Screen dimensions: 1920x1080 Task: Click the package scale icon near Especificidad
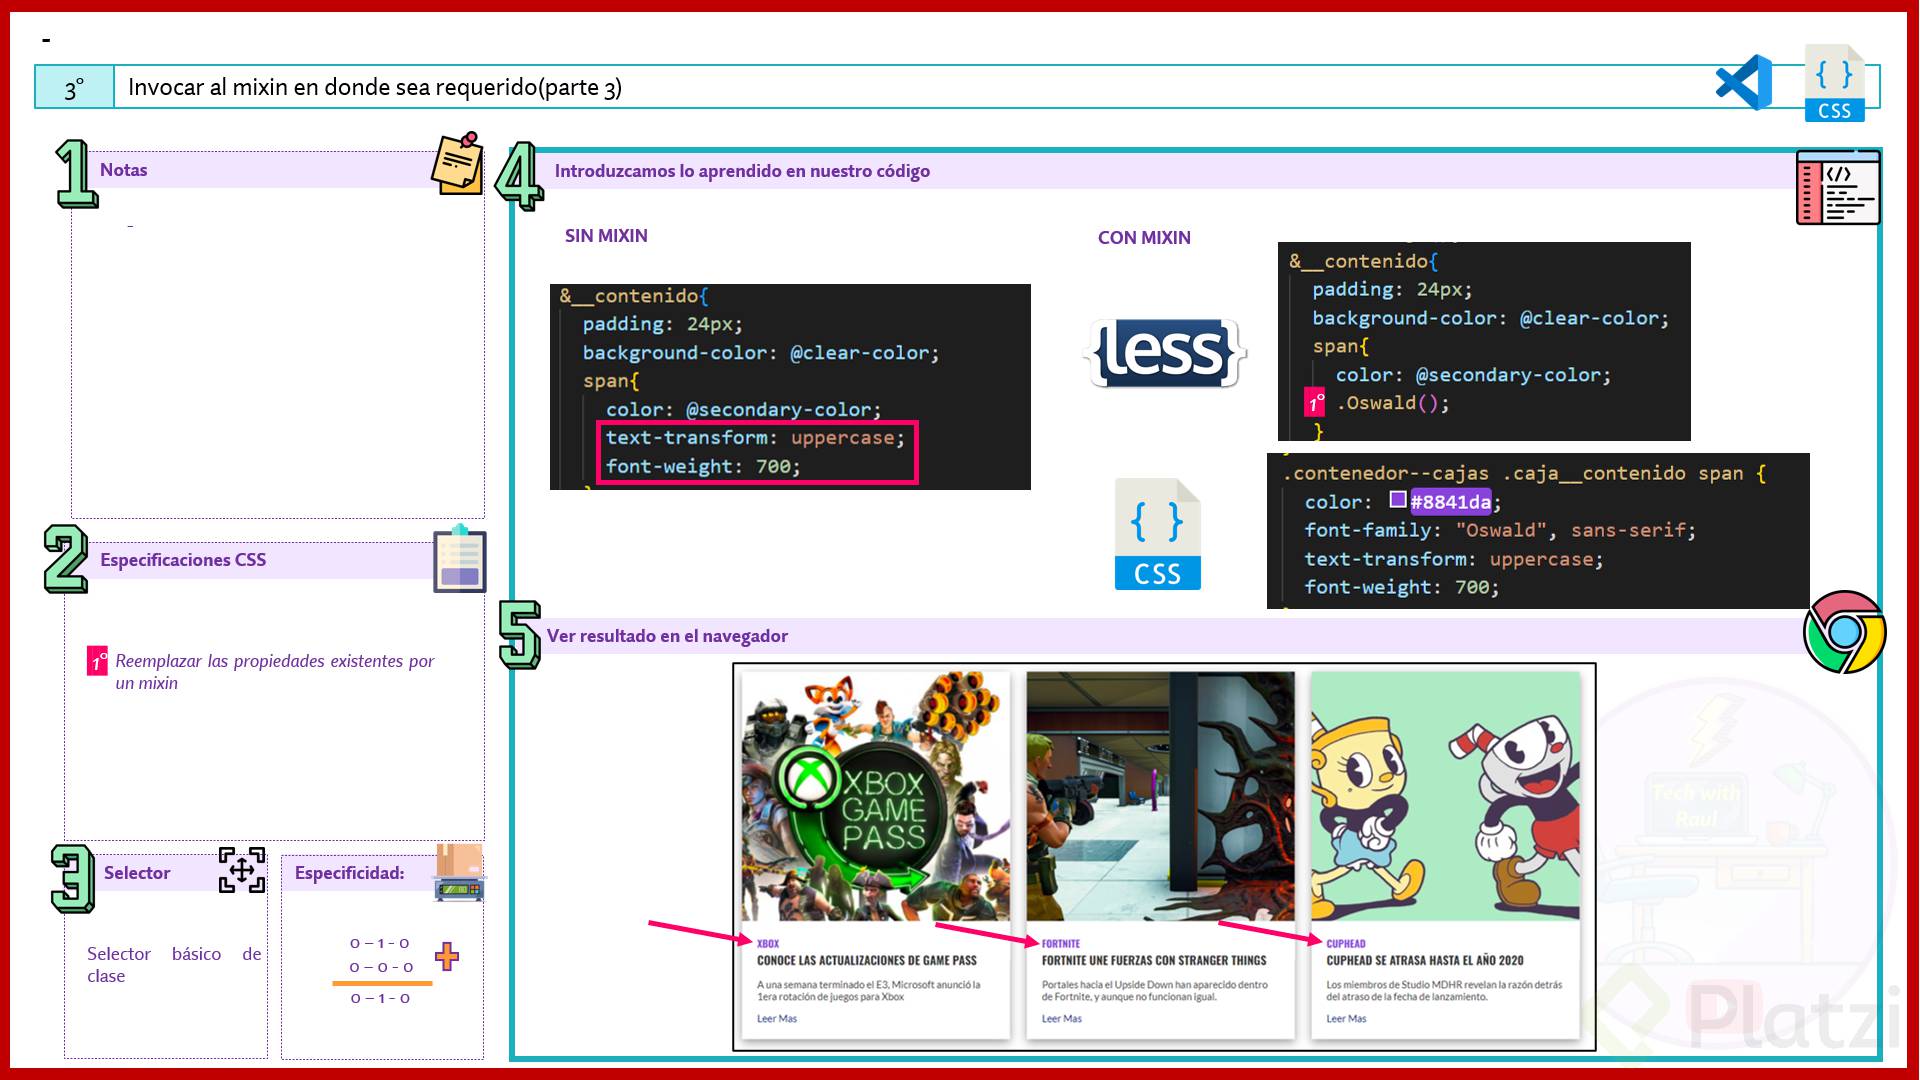pyautogui.click(x=459, y=872)
